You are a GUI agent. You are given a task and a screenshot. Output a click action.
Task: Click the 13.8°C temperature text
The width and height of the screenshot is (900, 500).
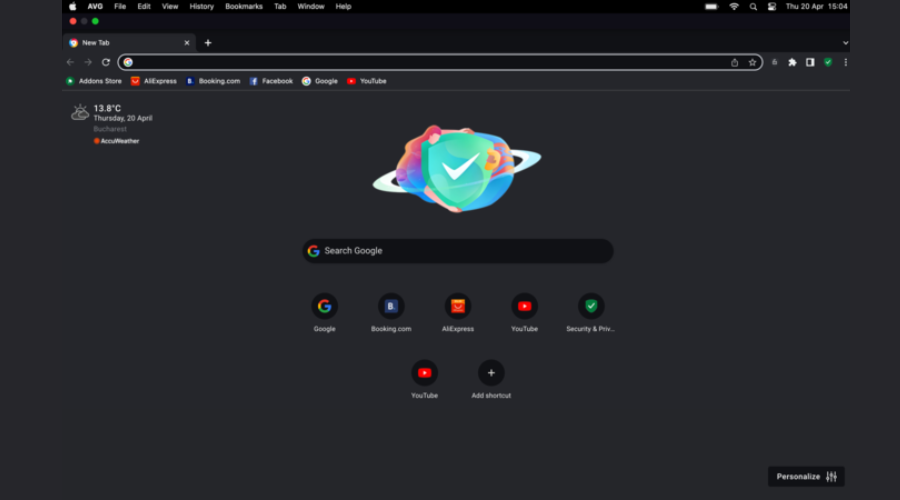[x=107, y=108]
